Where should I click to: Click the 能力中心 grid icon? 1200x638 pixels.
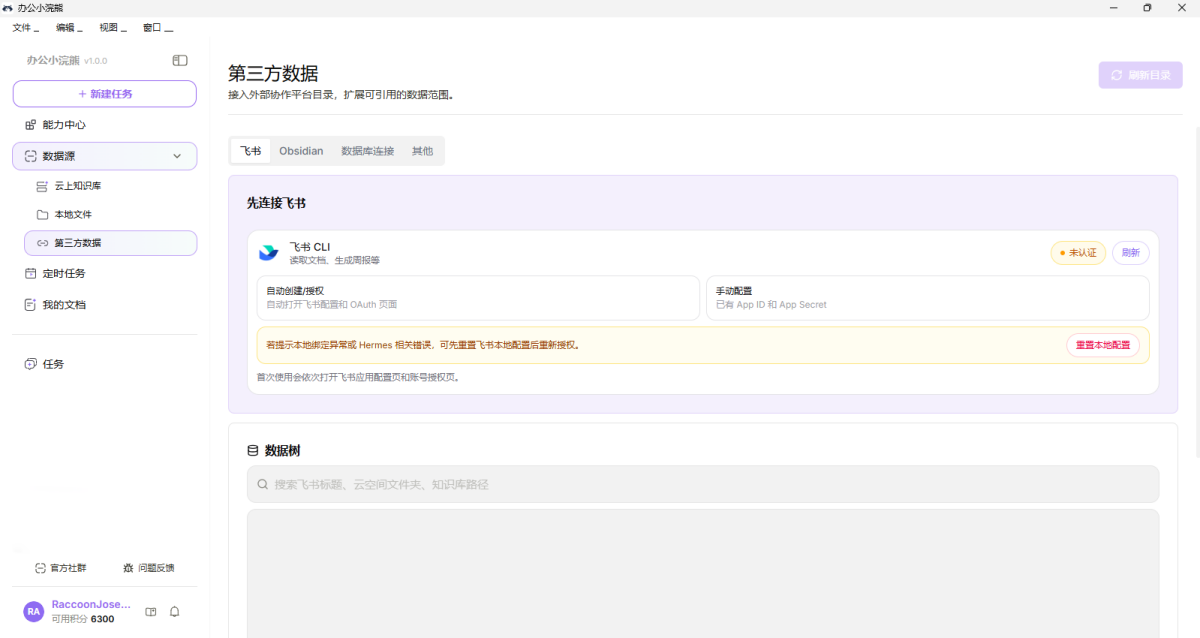30,125
